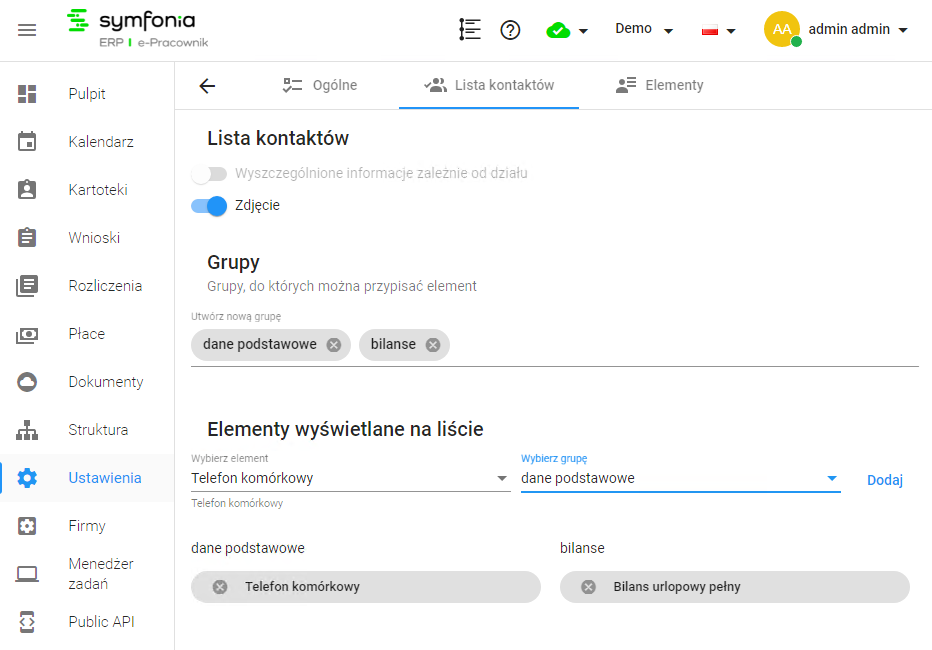Toggle Wyszczególnione informacje zależnie od działu switch
This screenshot has width=932, height=650.
point(209,174)
